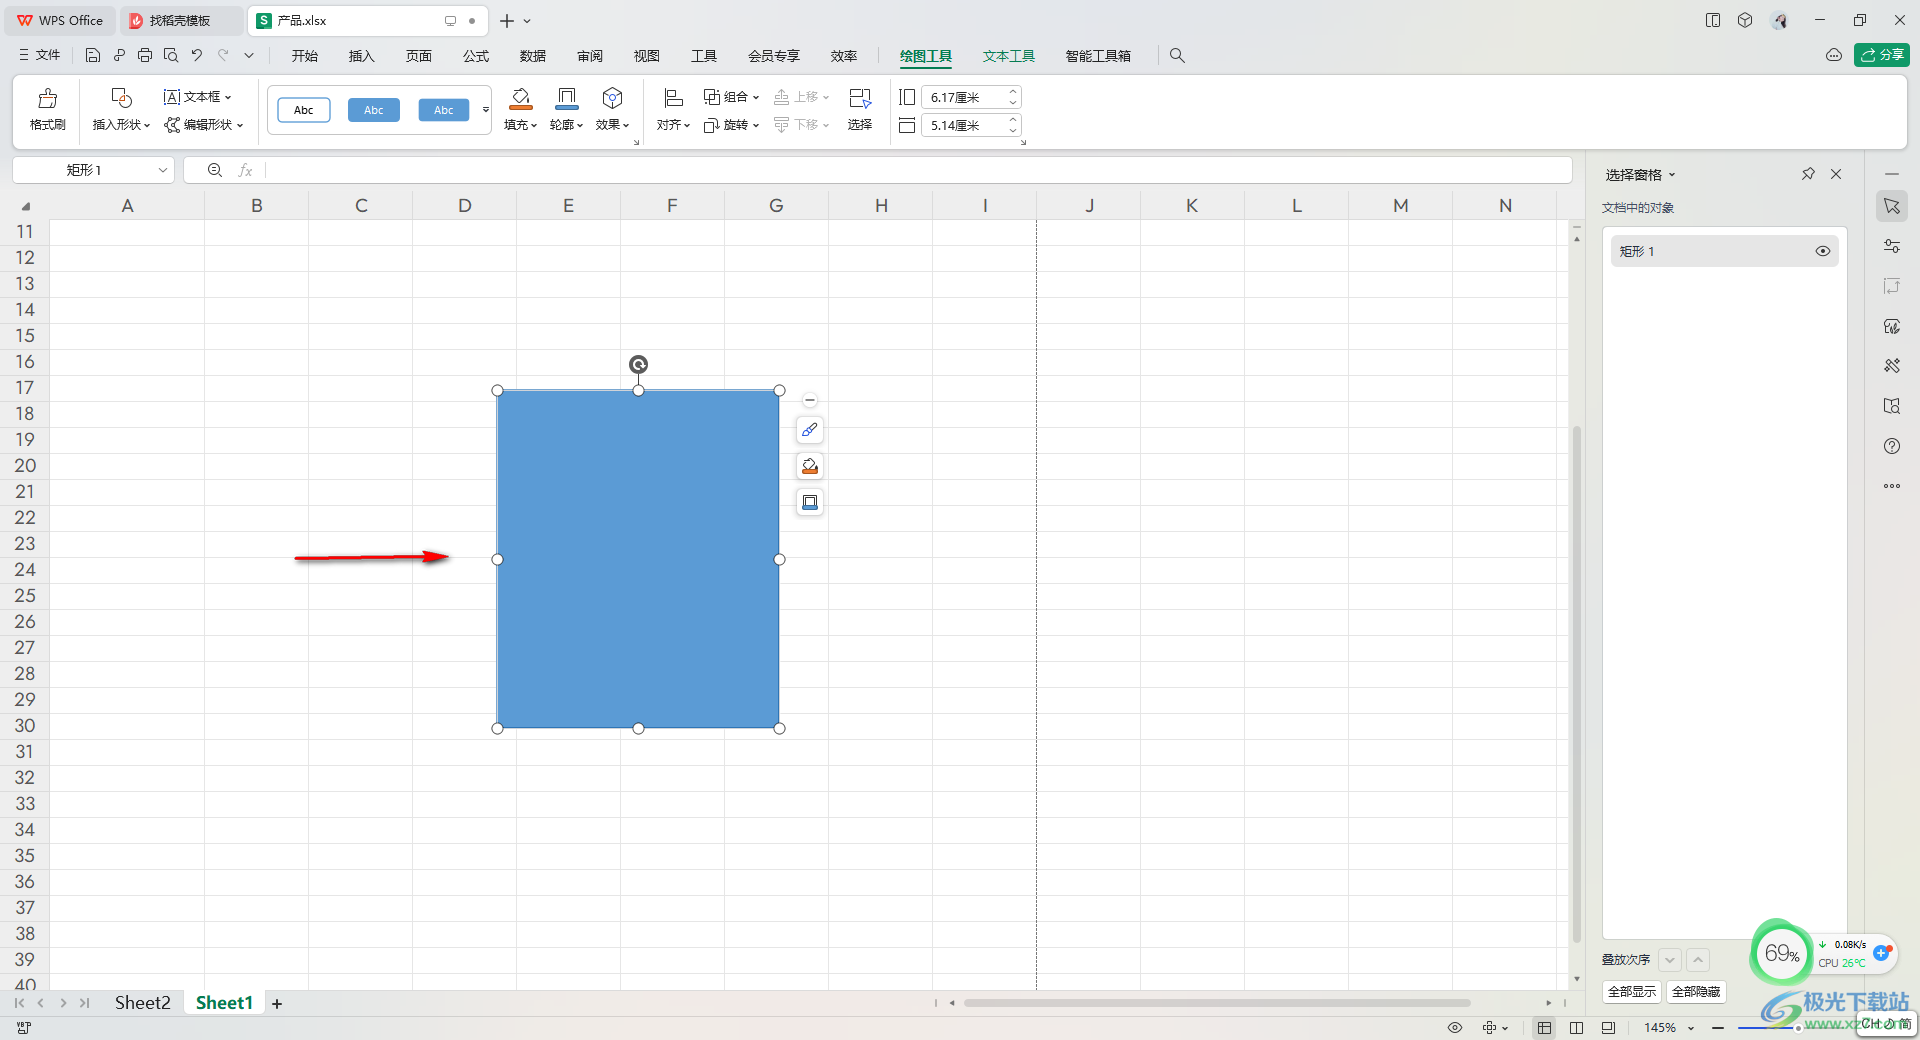1920x1040 pixels.
Task: Click the 3D cube icon in the title bar
Action: [1745, 20]
